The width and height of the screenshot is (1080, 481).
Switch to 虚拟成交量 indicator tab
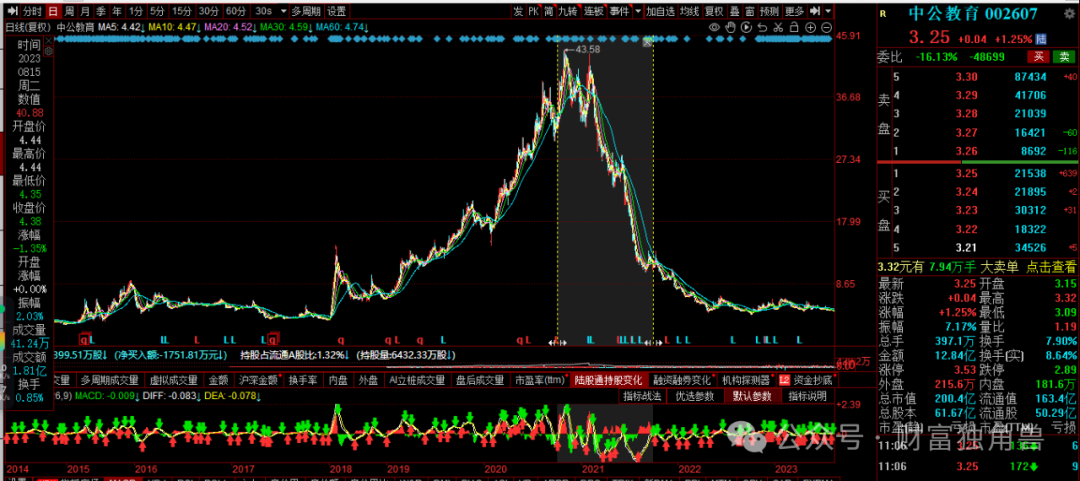point(172,380)
